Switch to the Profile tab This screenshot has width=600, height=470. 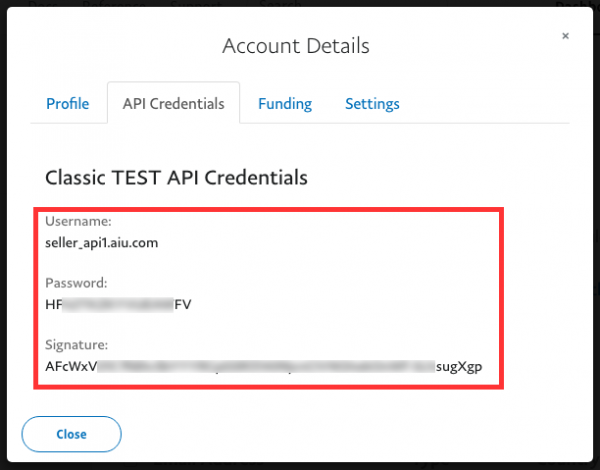coord(68,104)
